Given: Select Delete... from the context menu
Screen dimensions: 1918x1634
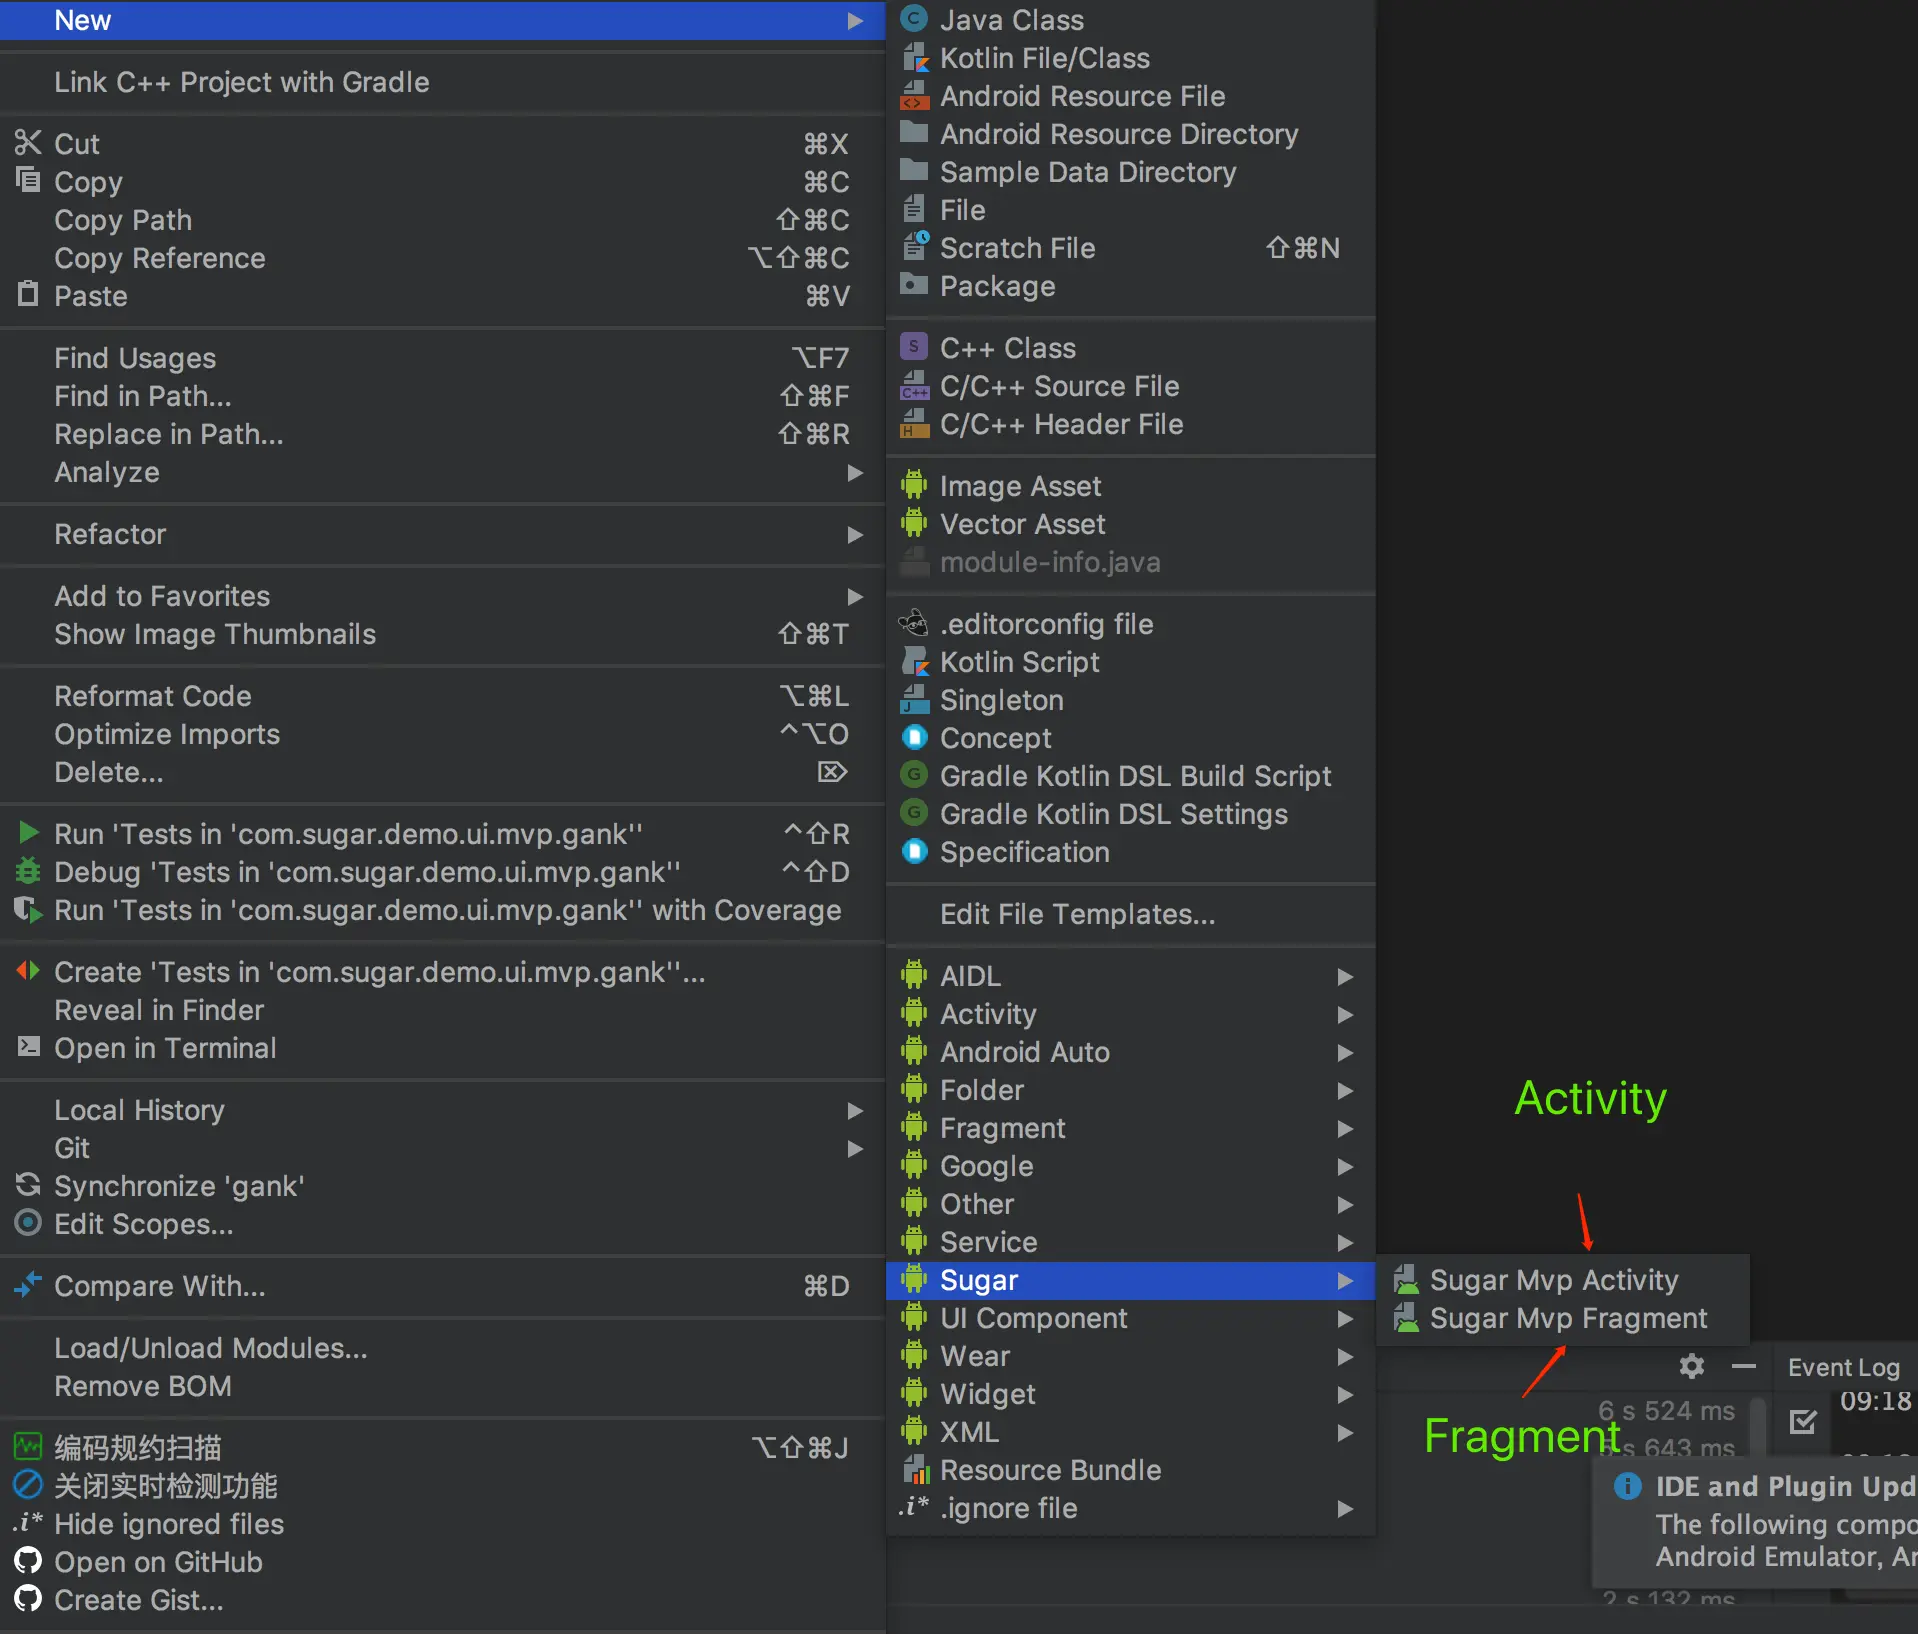Looking at the screenshot, I should [442, 772].
